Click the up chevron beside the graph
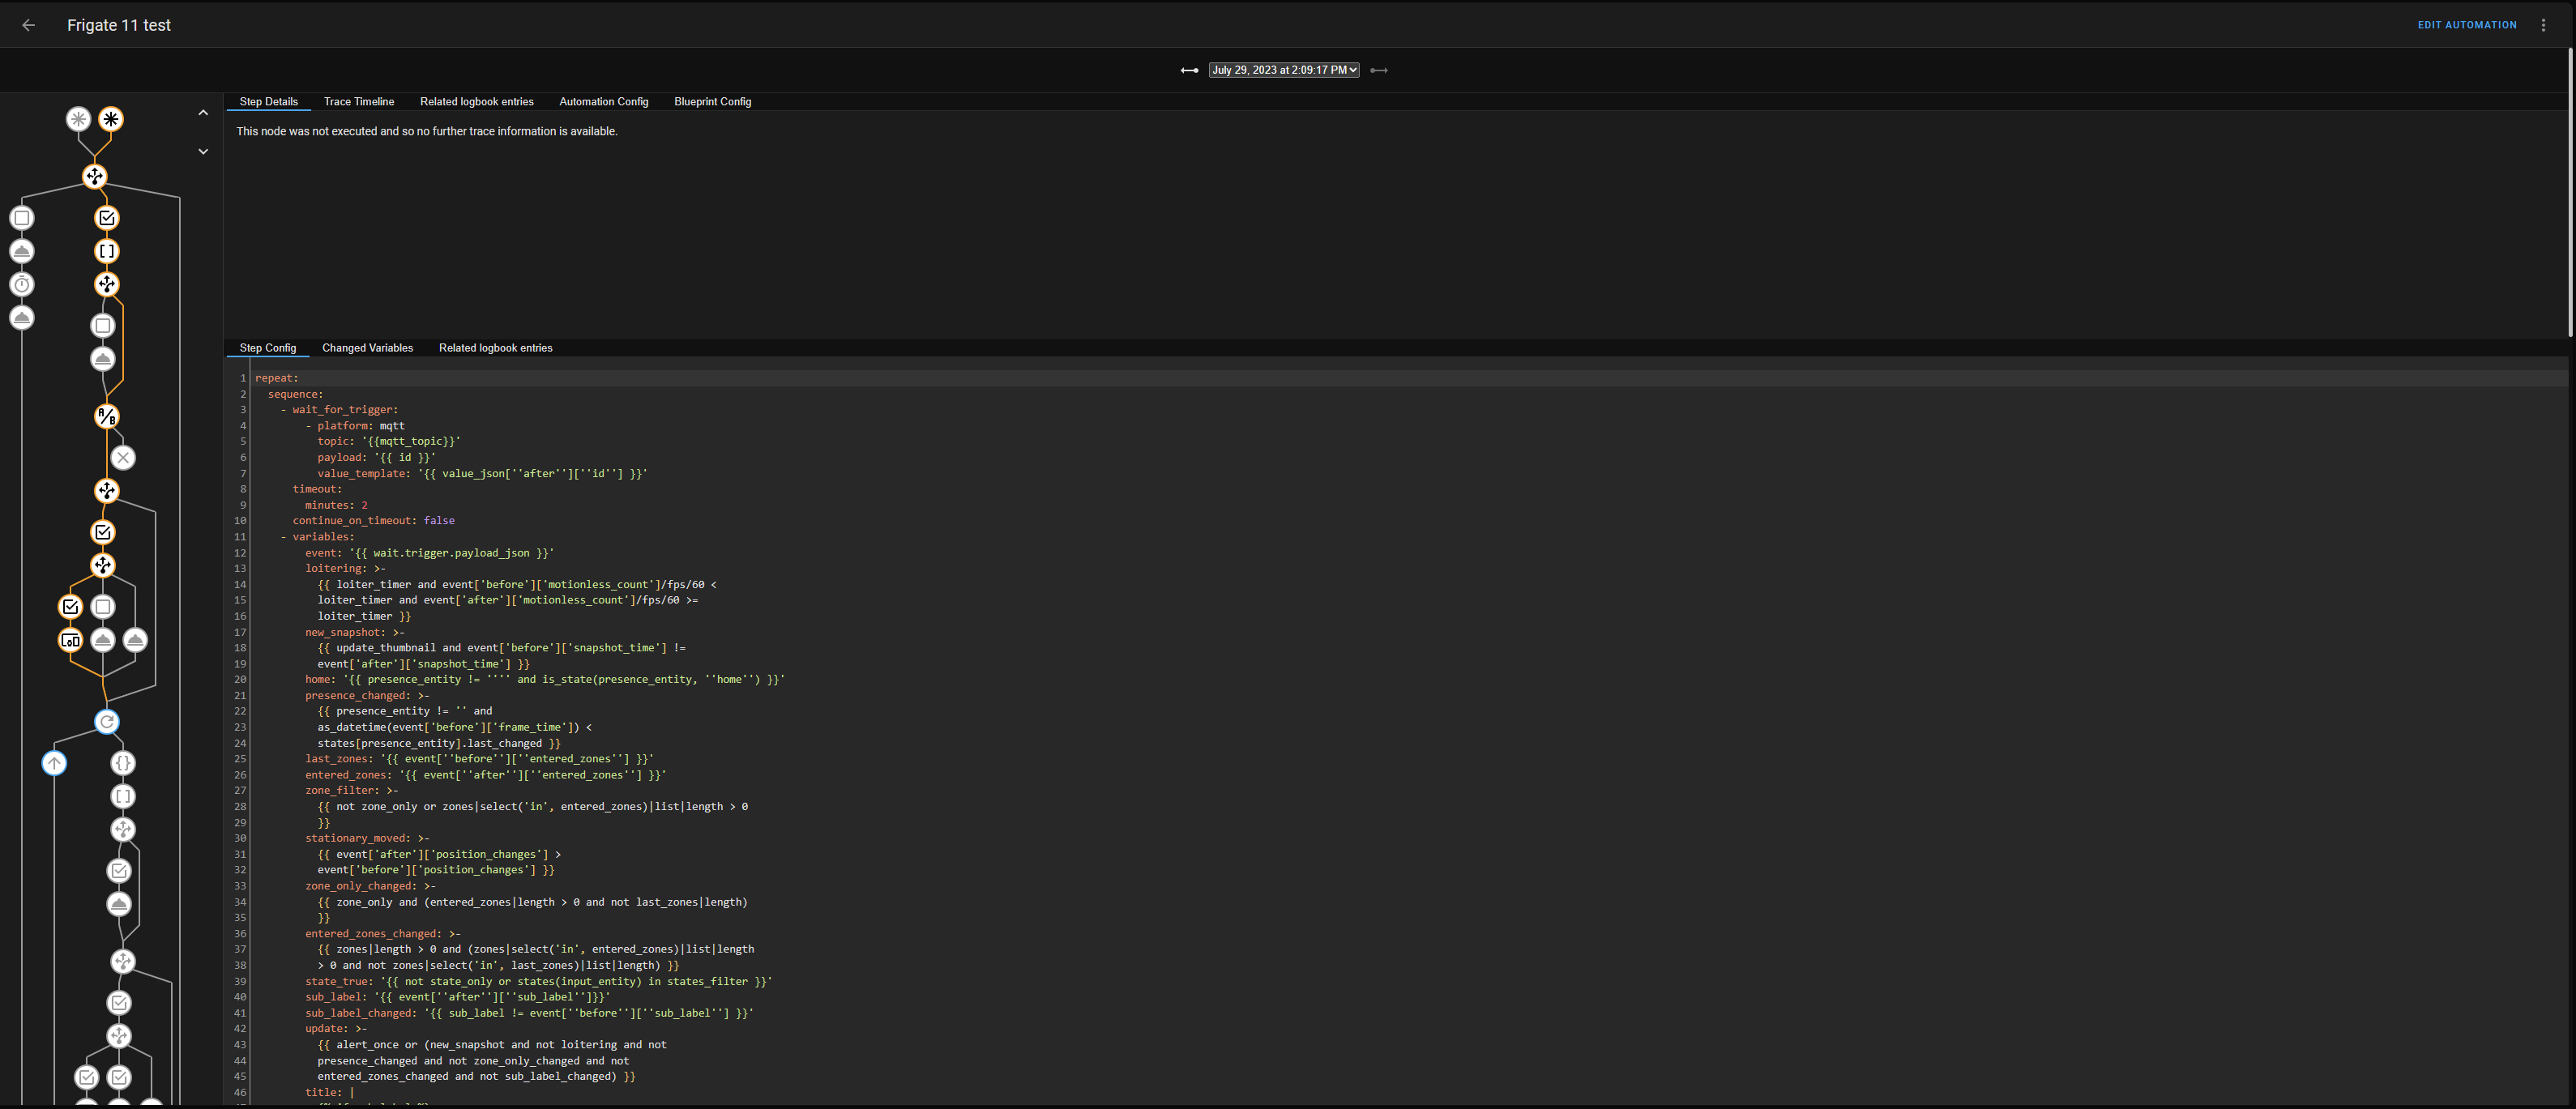Image resolution: width=2576 pixels, height=1109 pixels. (x=203, y=113)
